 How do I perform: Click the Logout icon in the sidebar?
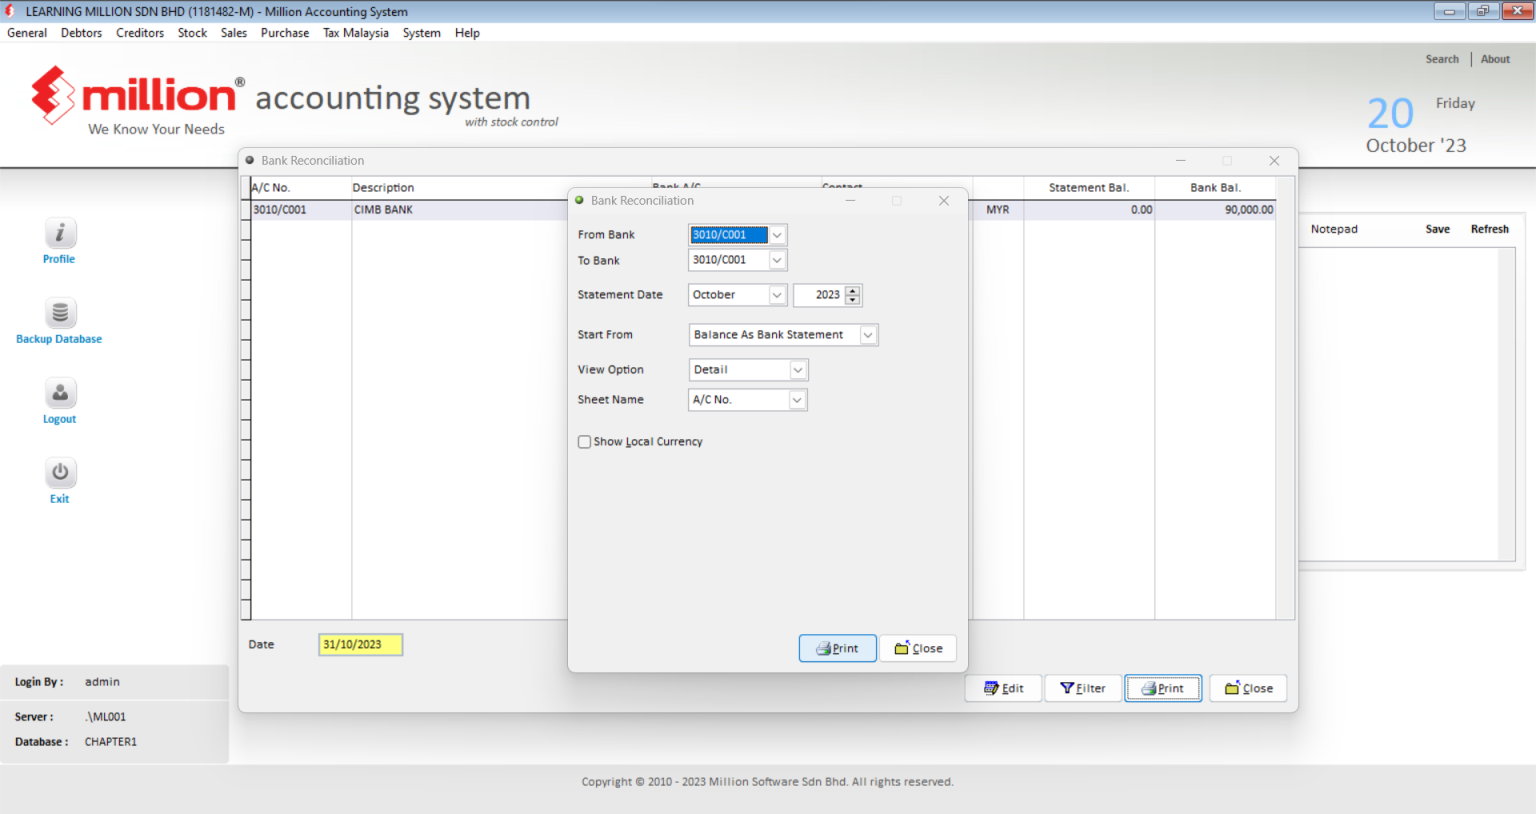coord(59,393)
